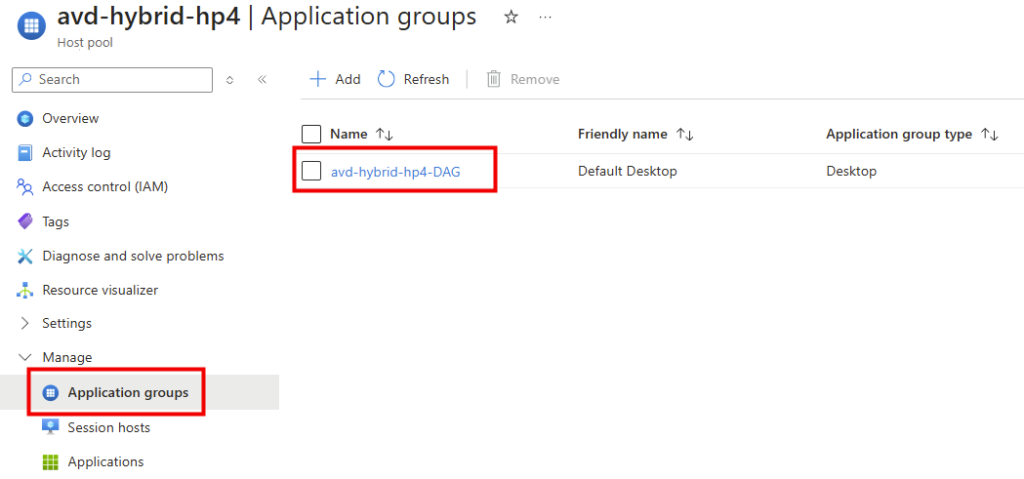
Task: Click the favorite star icon near the title
Action: [511, 18]
